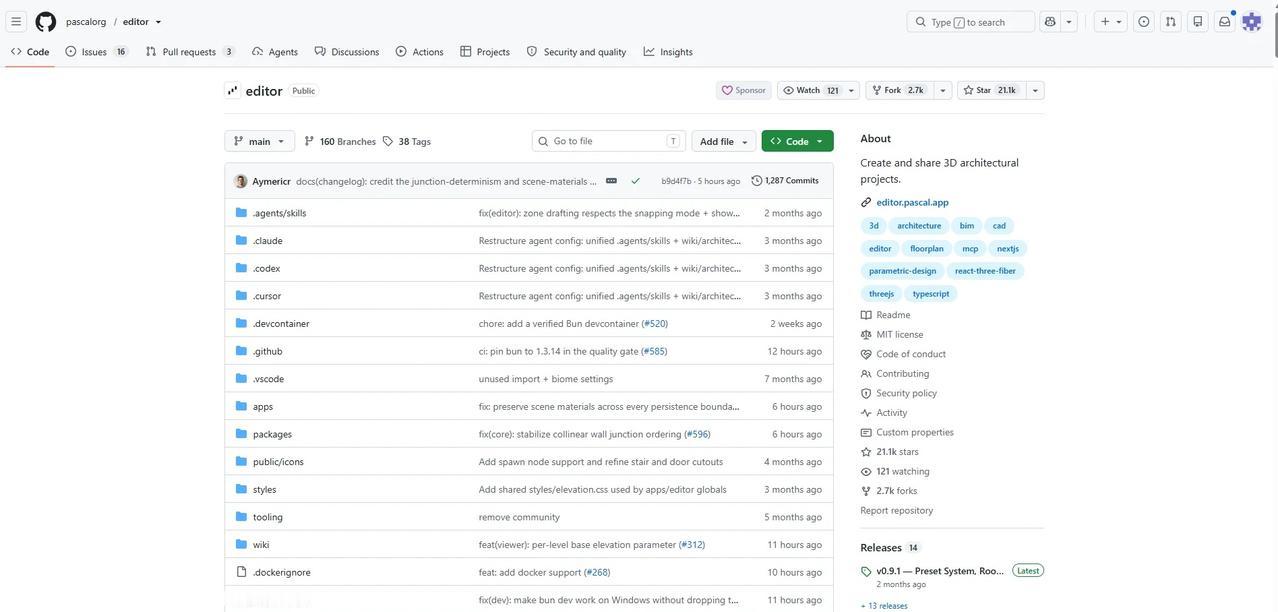
Task: Open the Create new plus dropdown
Action: point(1111,22)
